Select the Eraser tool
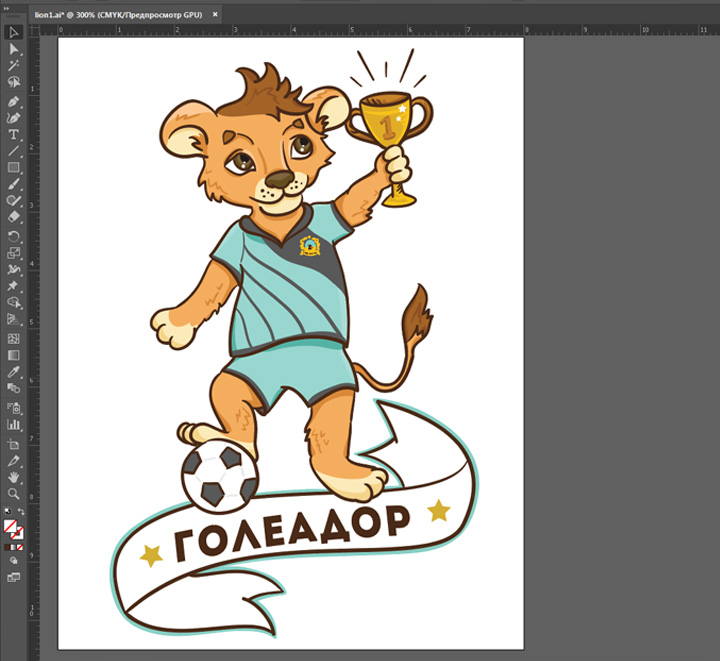 (14, 216)
